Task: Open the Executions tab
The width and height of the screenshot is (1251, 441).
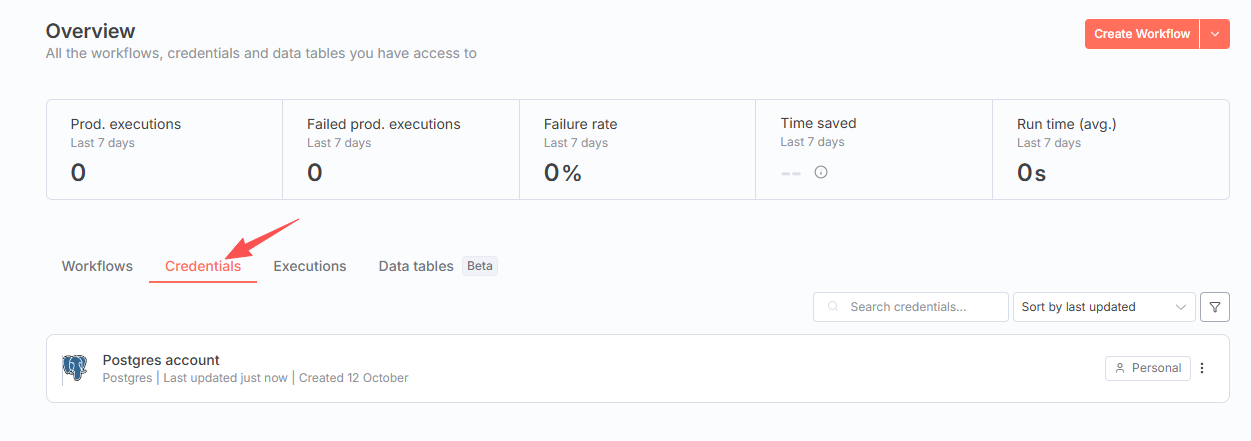Action: point(310,266)
